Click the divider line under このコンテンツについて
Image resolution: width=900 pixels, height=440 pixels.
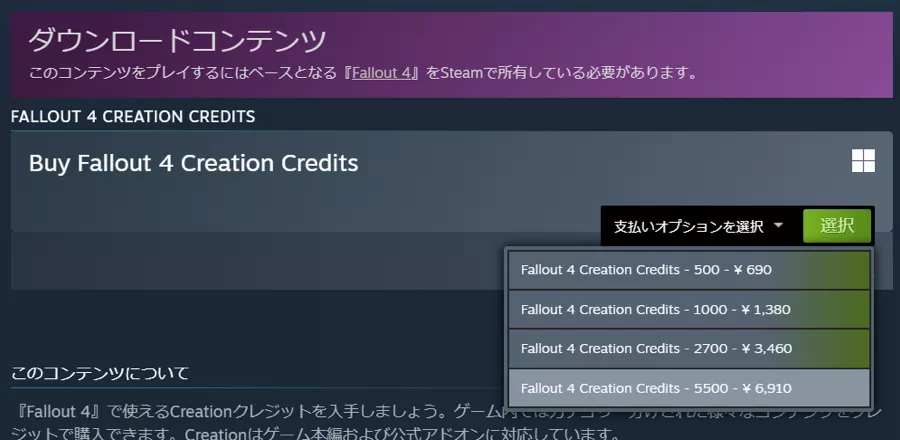(250, 389)
